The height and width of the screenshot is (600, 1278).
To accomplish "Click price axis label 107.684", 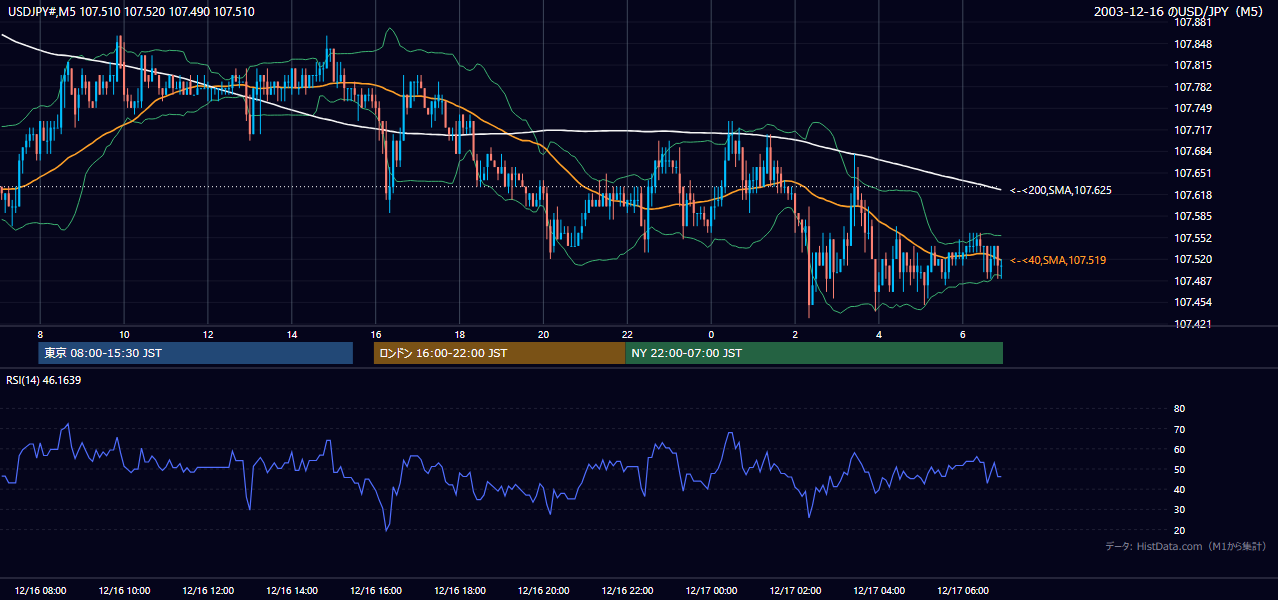I will click(1193, 151).
